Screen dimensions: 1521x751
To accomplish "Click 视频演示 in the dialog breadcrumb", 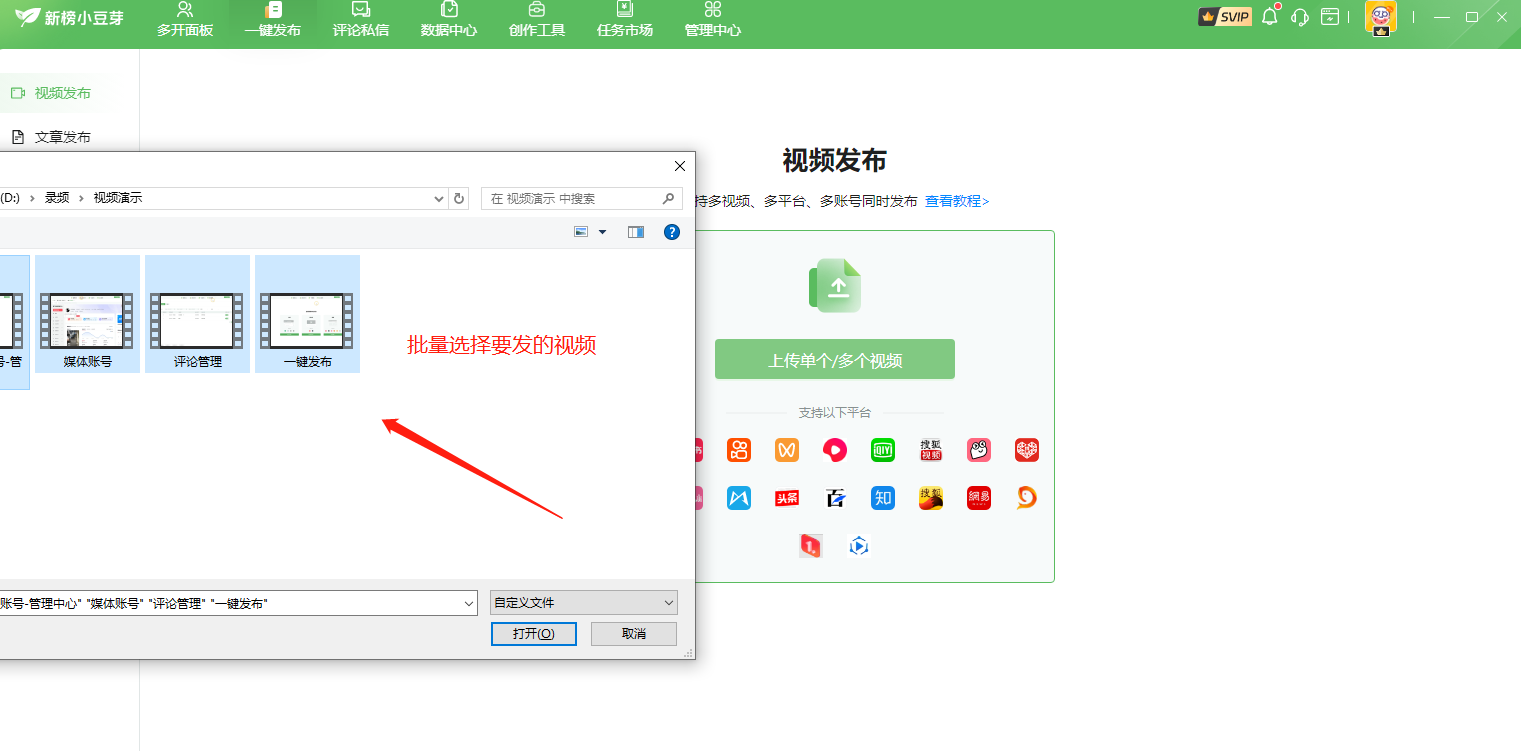I will click(x=118, y=198).
